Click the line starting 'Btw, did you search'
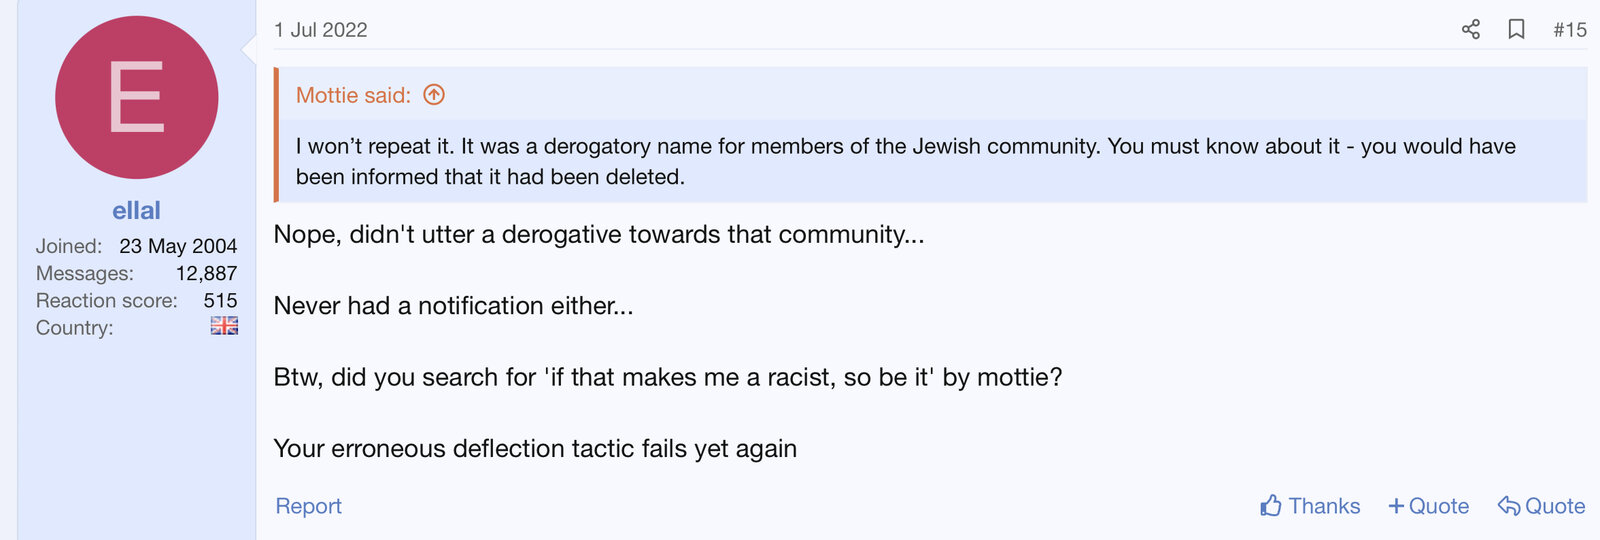Screen dimensions: 1600x540 [x=667, y=377]
